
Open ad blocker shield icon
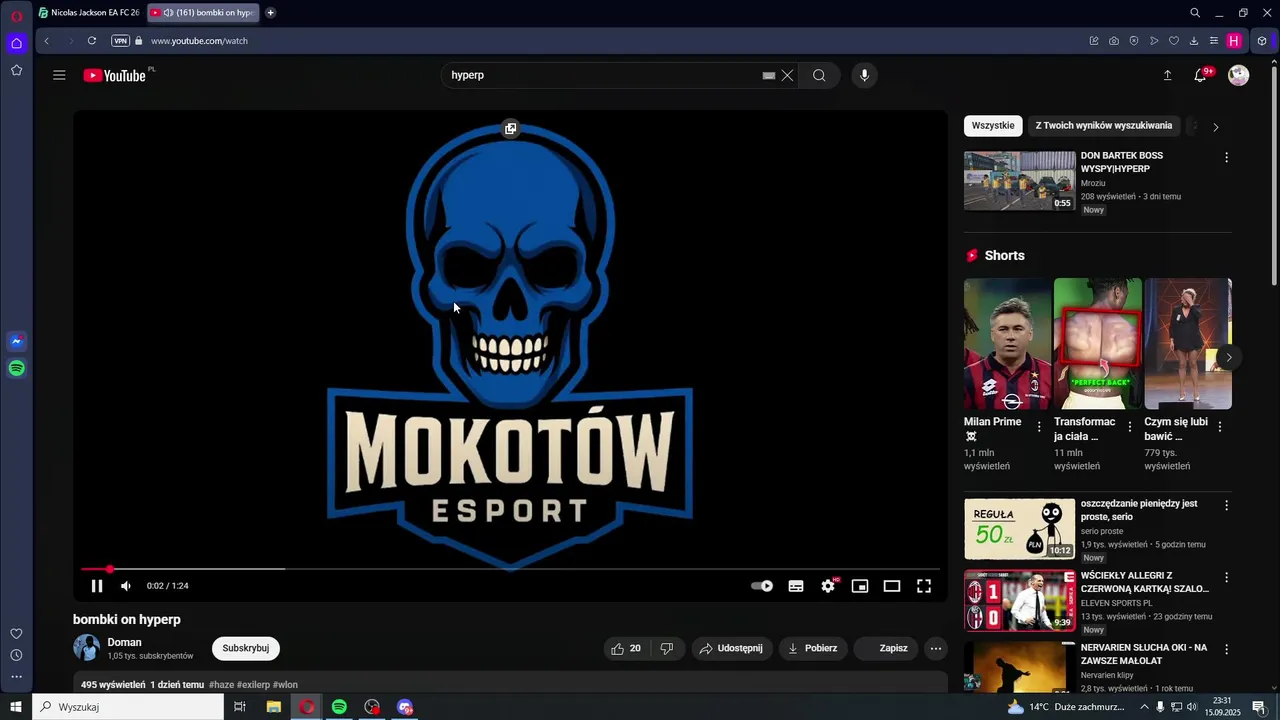coord(1134,41)
